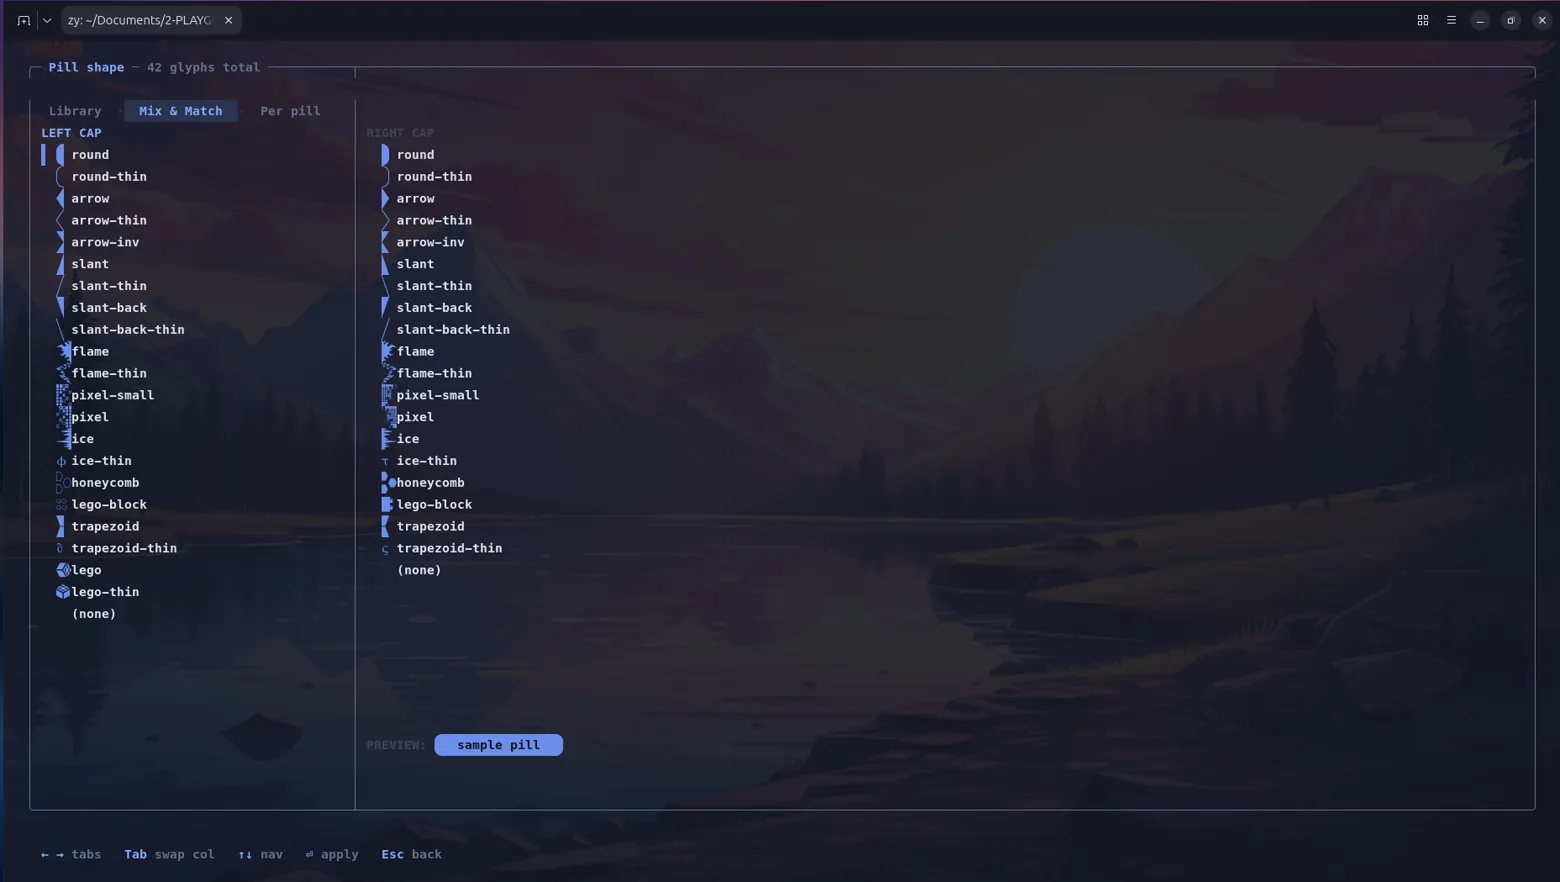This screenshot has width=1560, height=882.
Task: Choose the left cap lego cube icon
Action: (x=63, y=570)
